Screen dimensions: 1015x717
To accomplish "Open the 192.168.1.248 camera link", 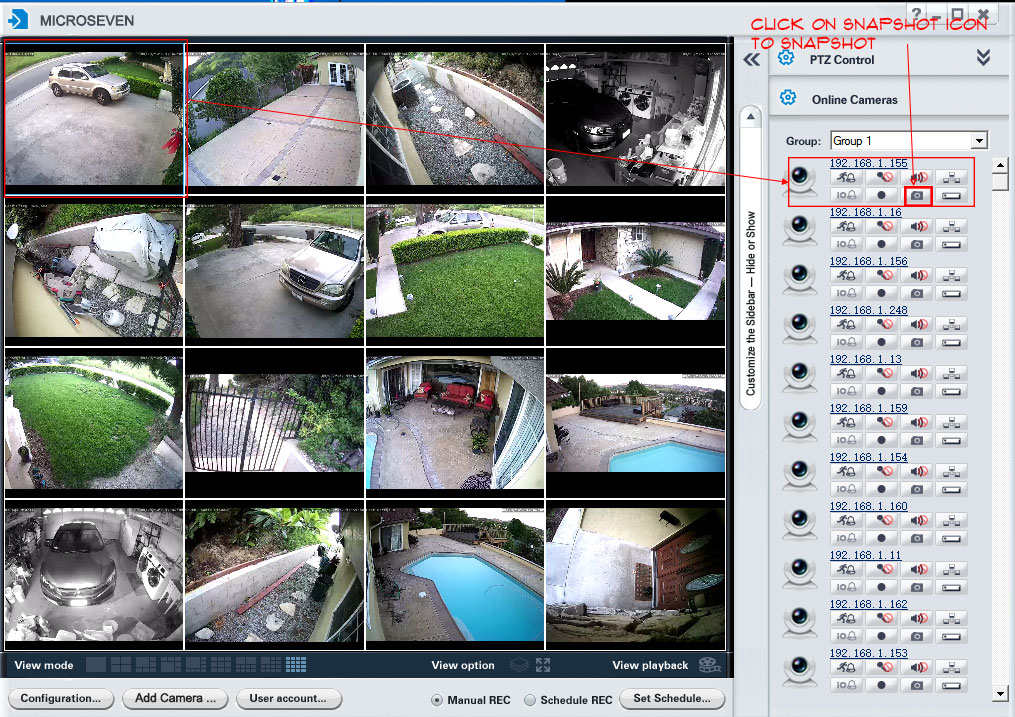I will (869, 310).
